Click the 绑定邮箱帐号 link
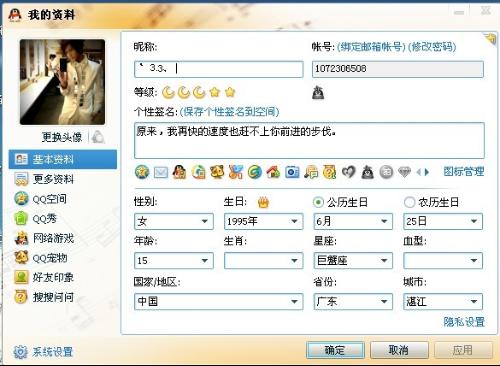Screen dimensions: 500x366 click(x=371, y=47)
